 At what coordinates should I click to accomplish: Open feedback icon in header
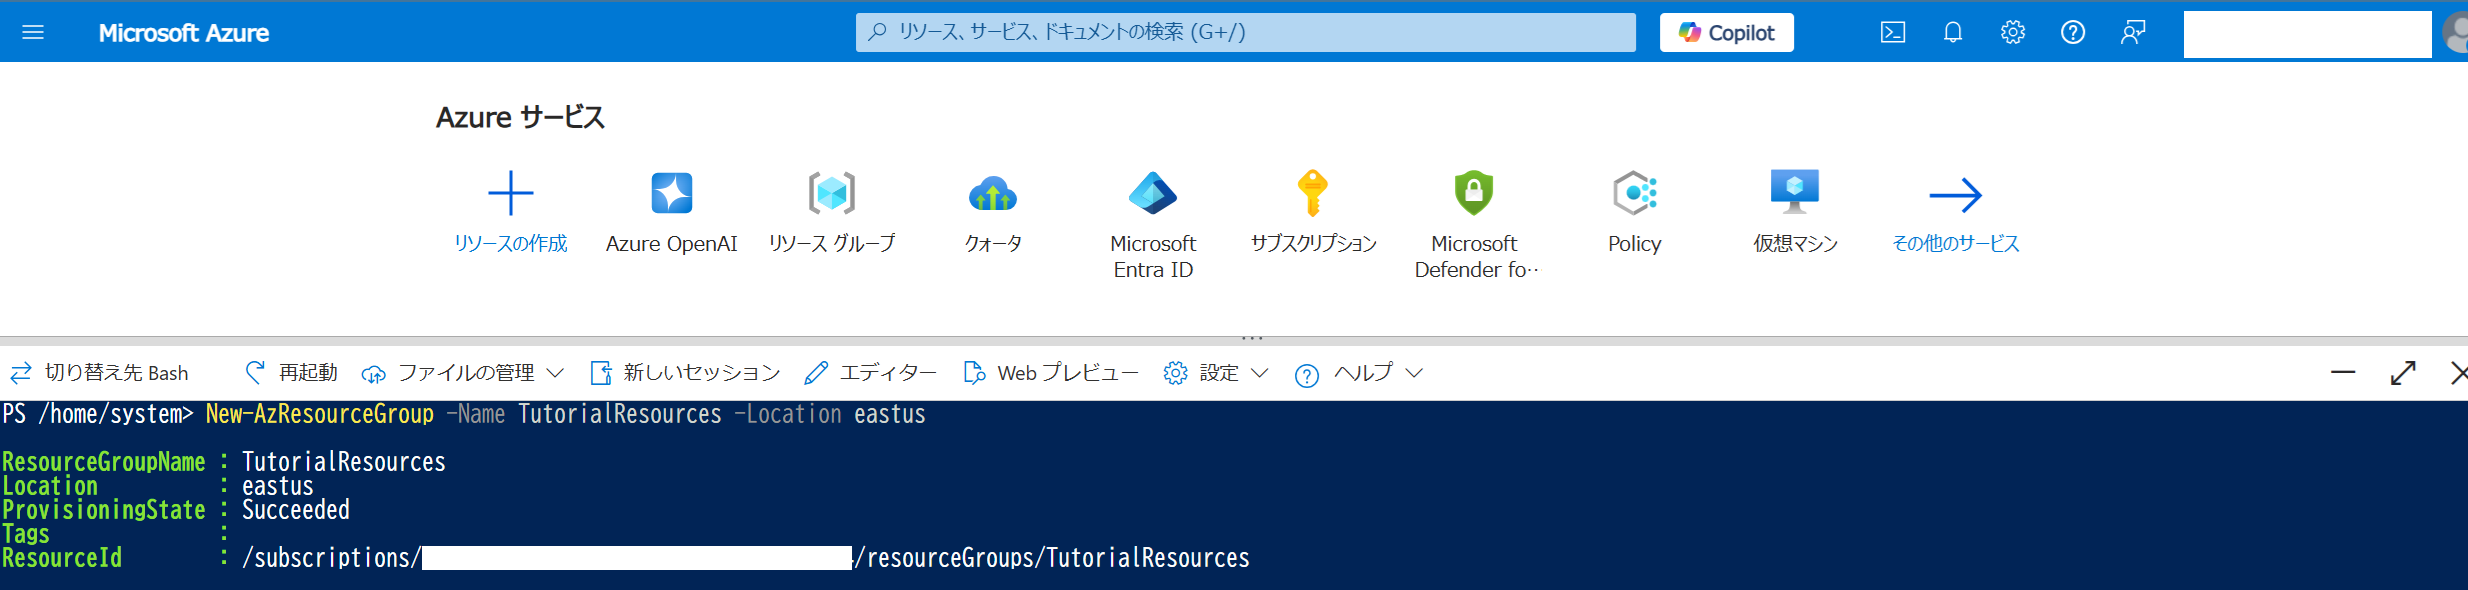(x=2133, y=32)
